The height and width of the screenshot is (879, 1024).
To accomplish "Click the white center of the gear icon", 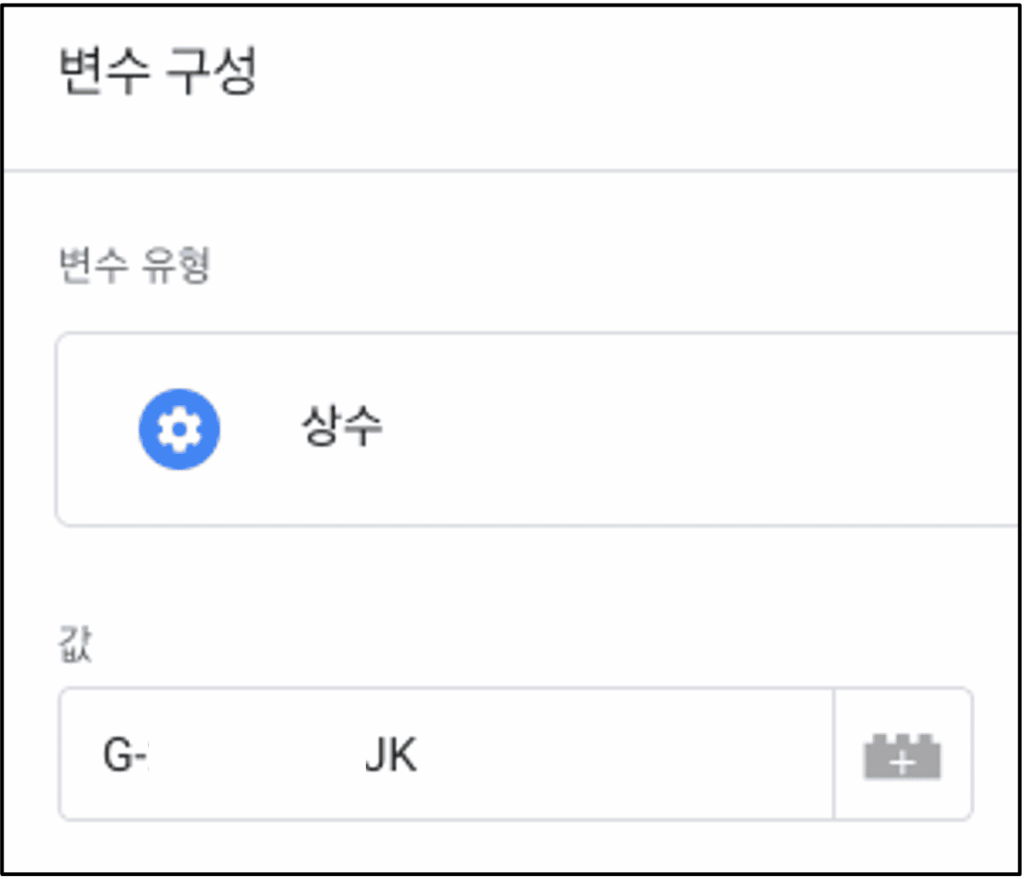I will pos(179,429).
